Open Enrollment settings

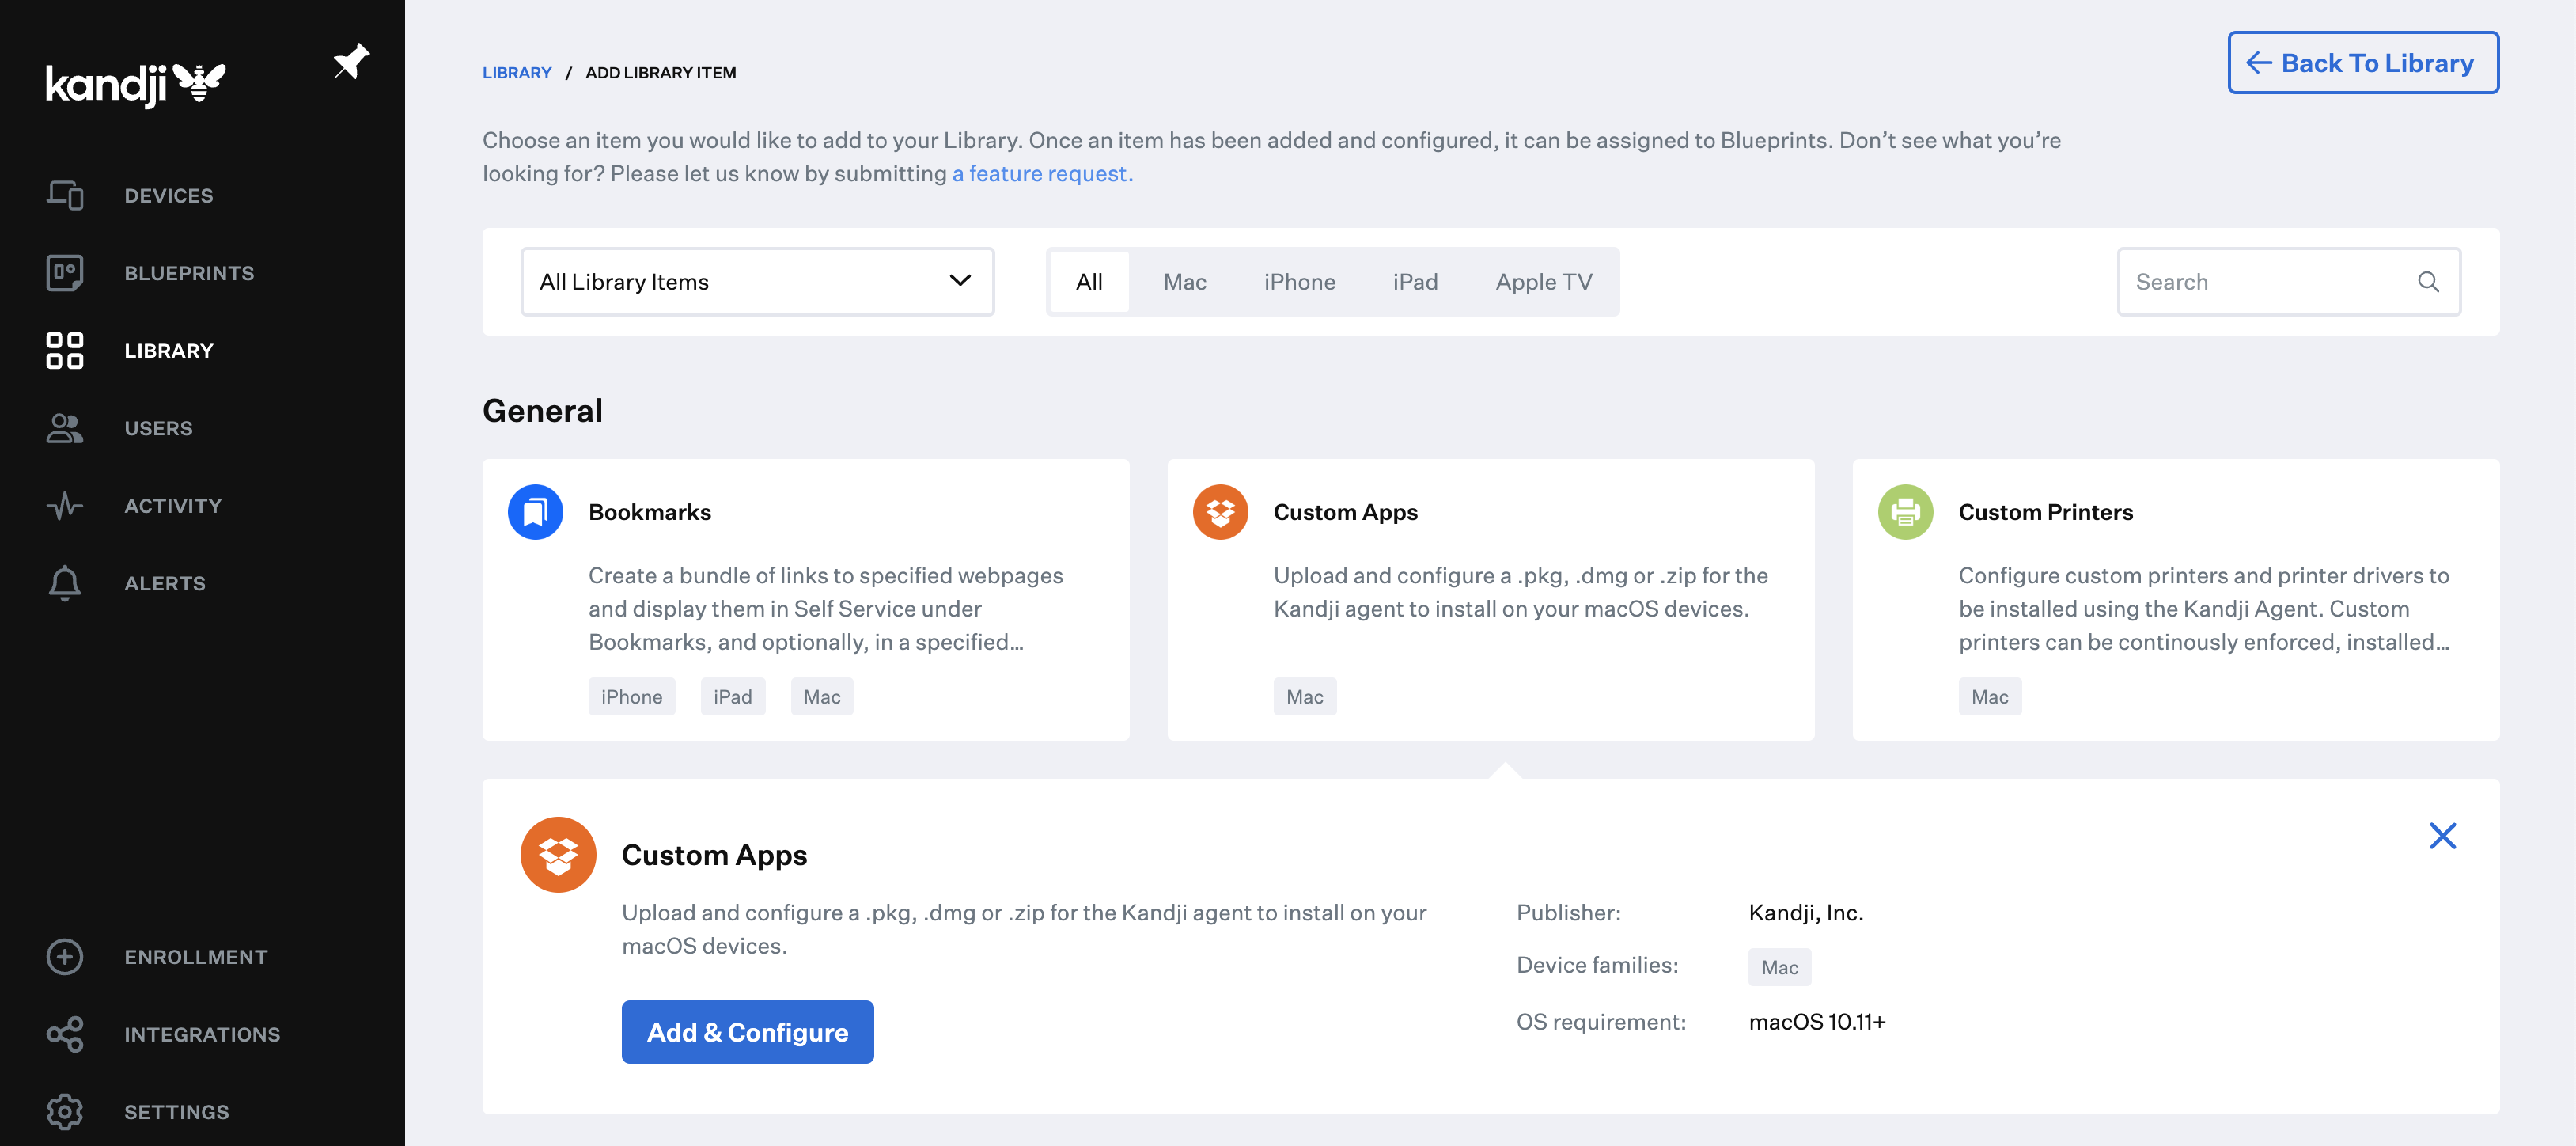click(195, 954)
